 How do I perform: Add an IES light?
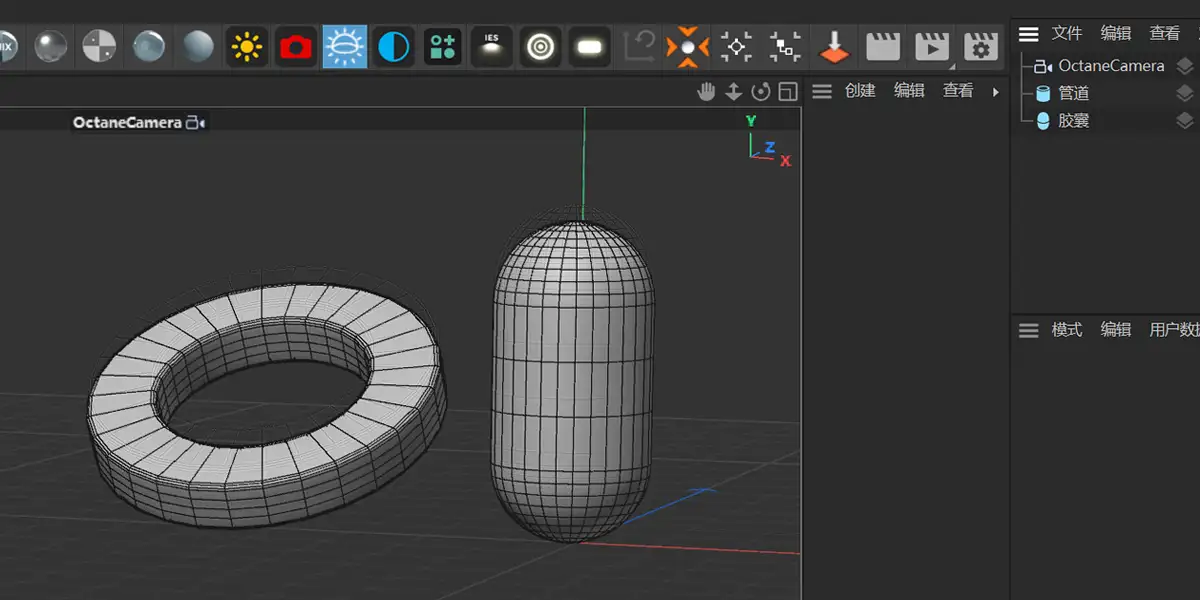tap(491, 46)
